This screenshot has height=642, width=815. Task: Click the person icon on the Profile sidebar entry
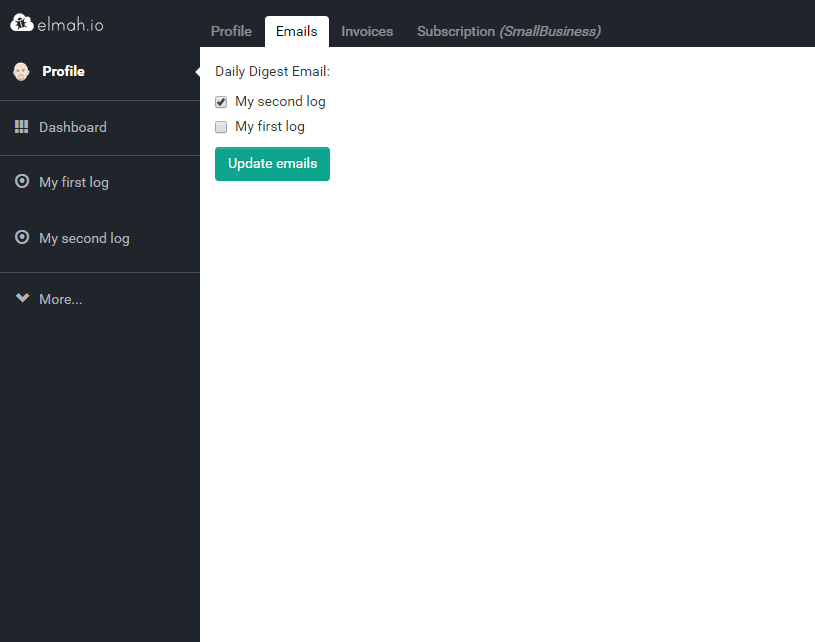(20, 71)
